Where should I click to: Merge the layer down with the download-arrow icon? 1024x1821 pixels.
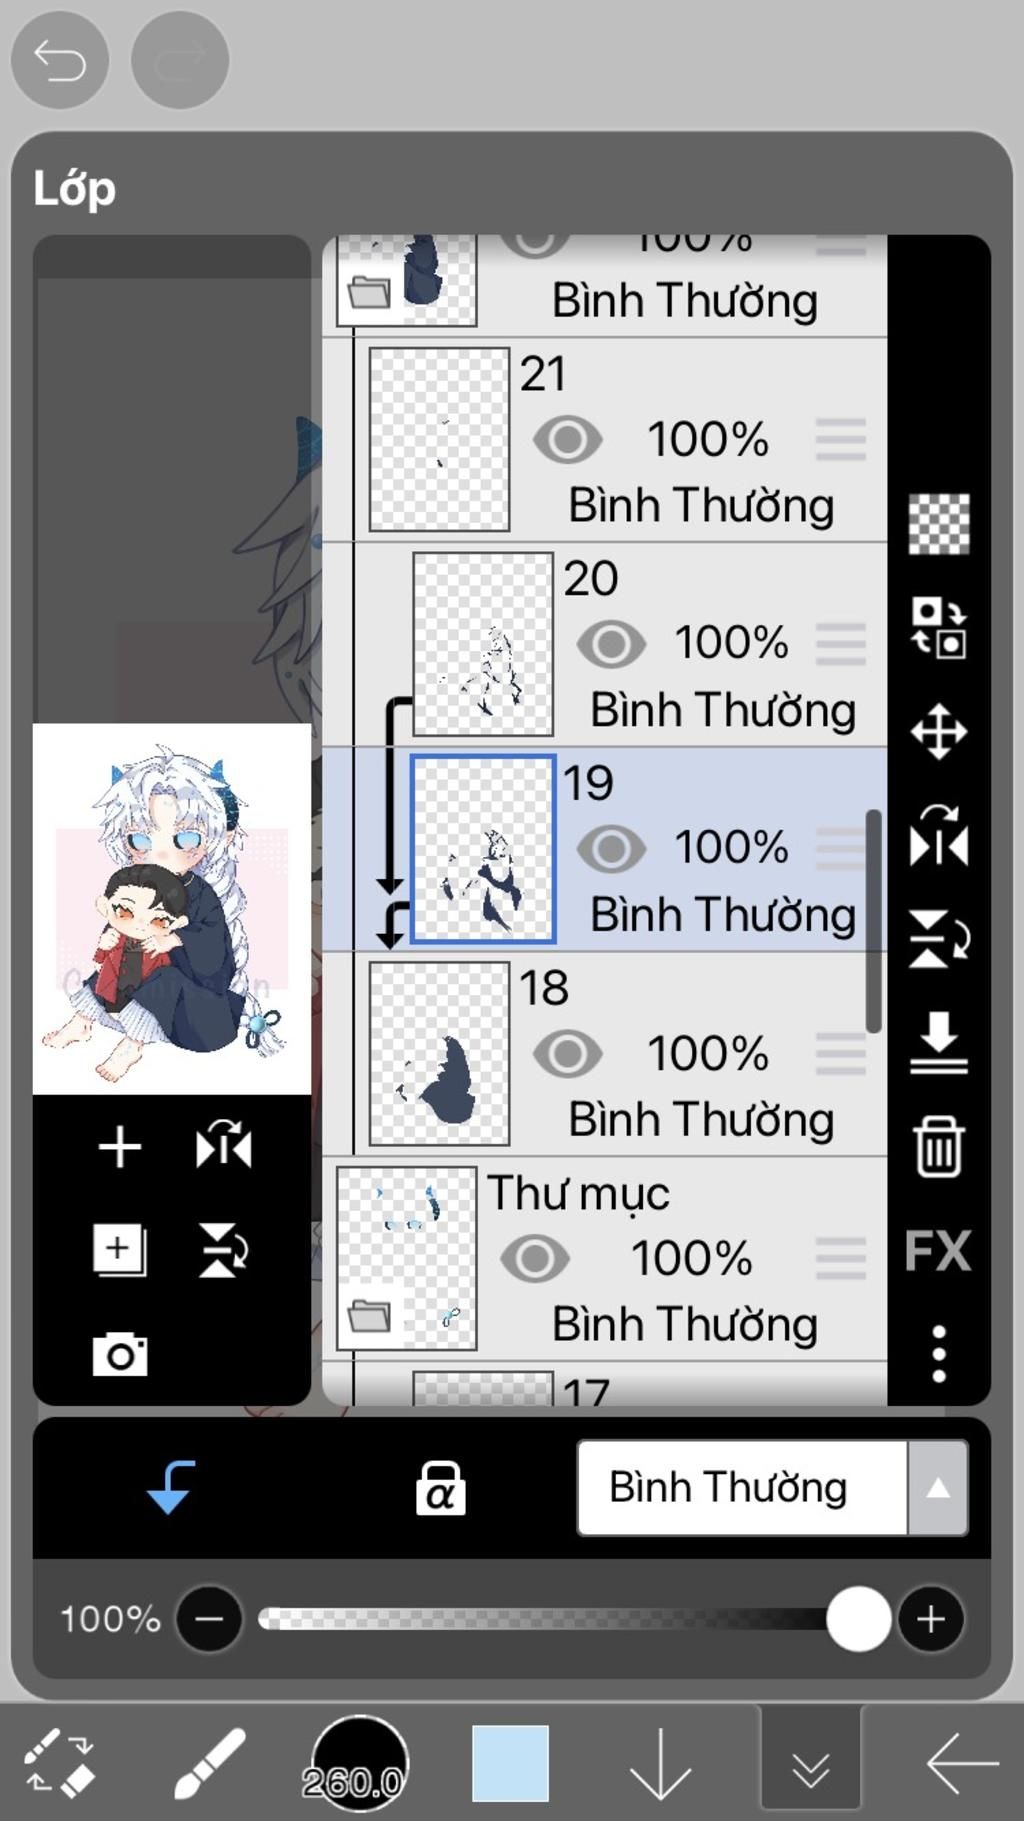tap(938, 1042)
